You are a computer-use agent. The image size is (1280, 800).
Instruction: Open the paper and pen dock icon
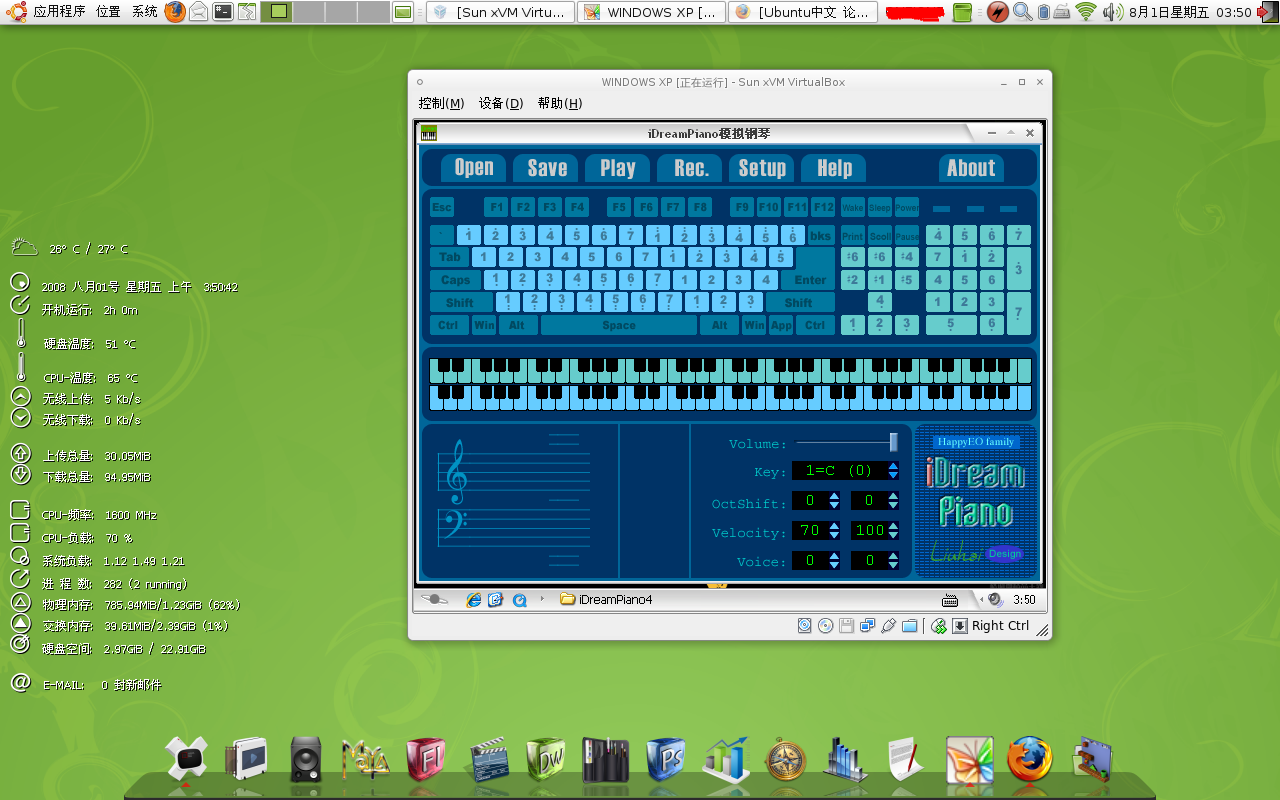pyautogui.click(x=905, y=760)
